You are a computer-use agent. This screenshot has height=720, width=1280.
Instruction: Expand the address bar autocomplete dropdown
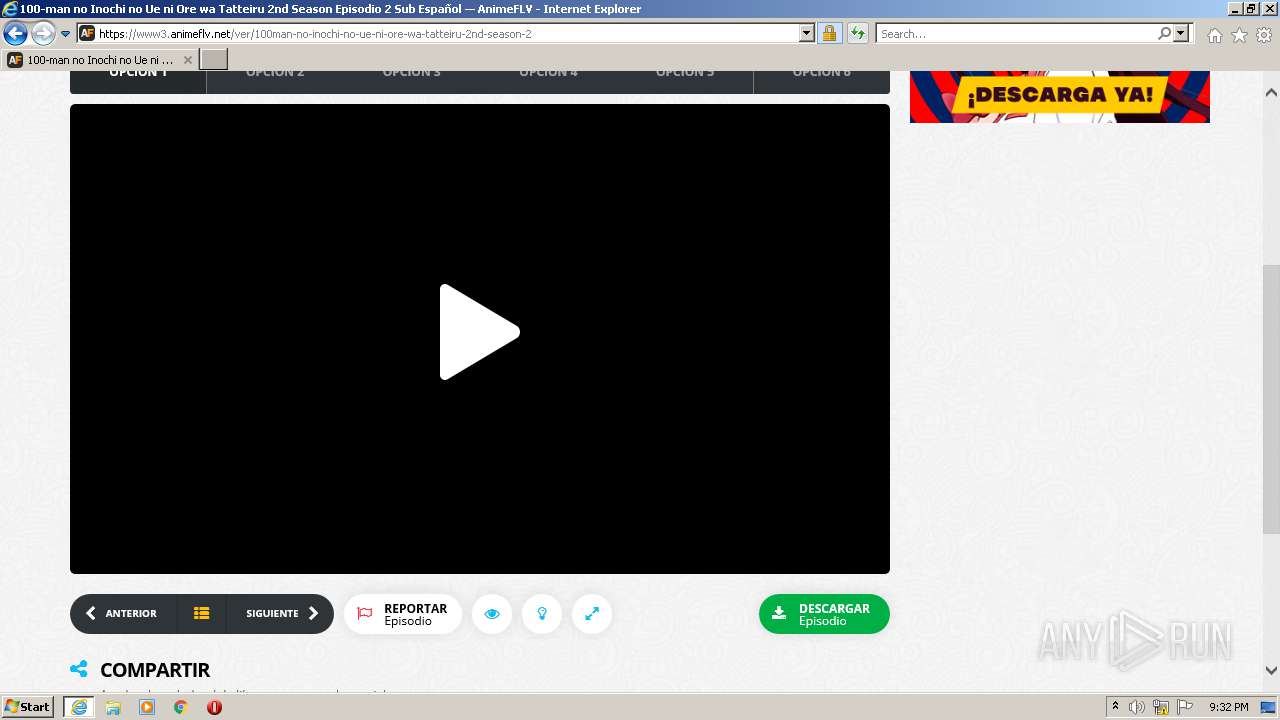pyautogui.click(x=807, y=34)
